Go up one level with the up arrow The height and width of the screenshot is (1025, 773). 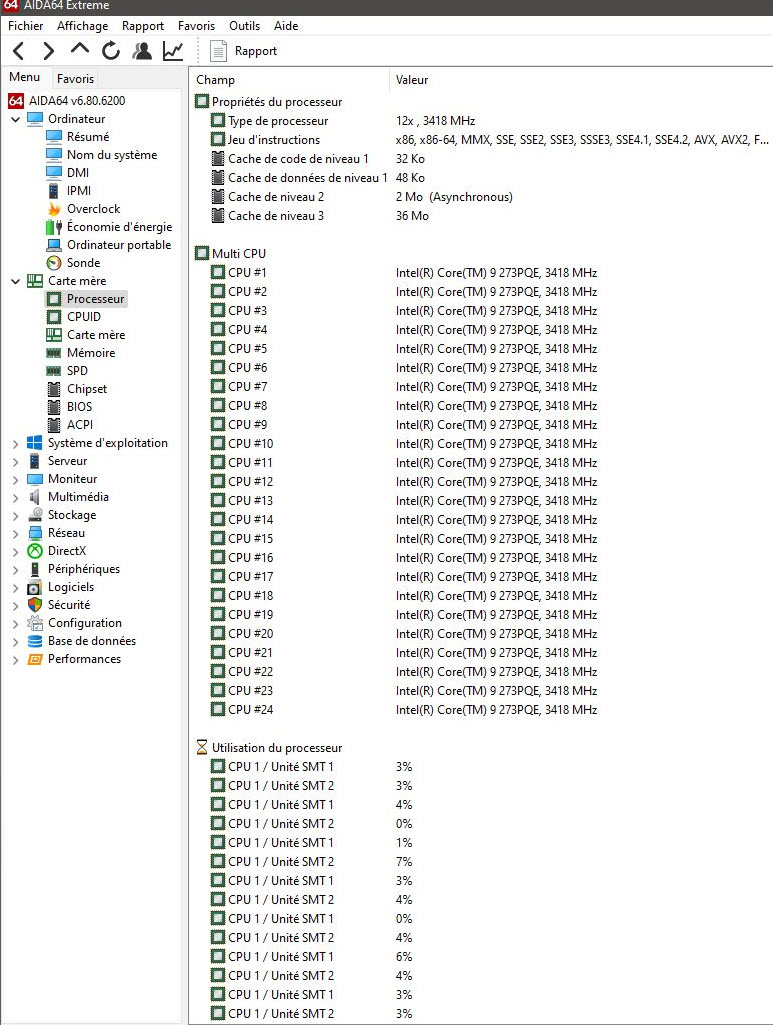[x=80, y=49]
